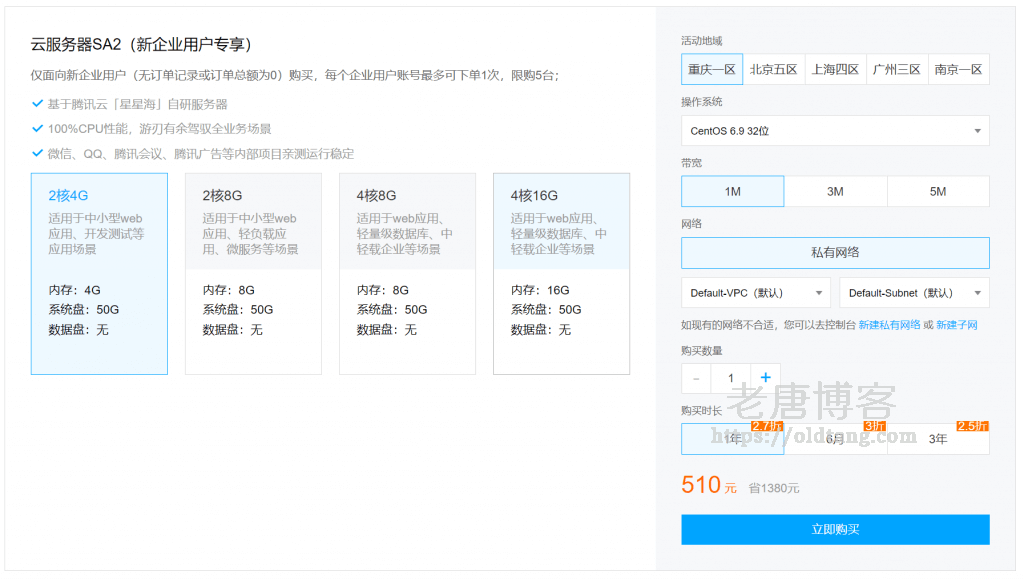
Task: Choose the 4核16G server plan card
Action: point(561,274)
